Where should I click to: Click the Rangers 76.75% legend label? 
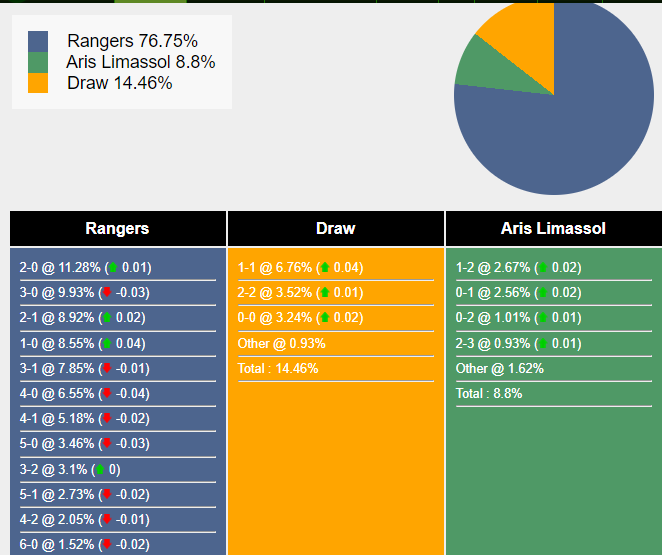(132, 41)
